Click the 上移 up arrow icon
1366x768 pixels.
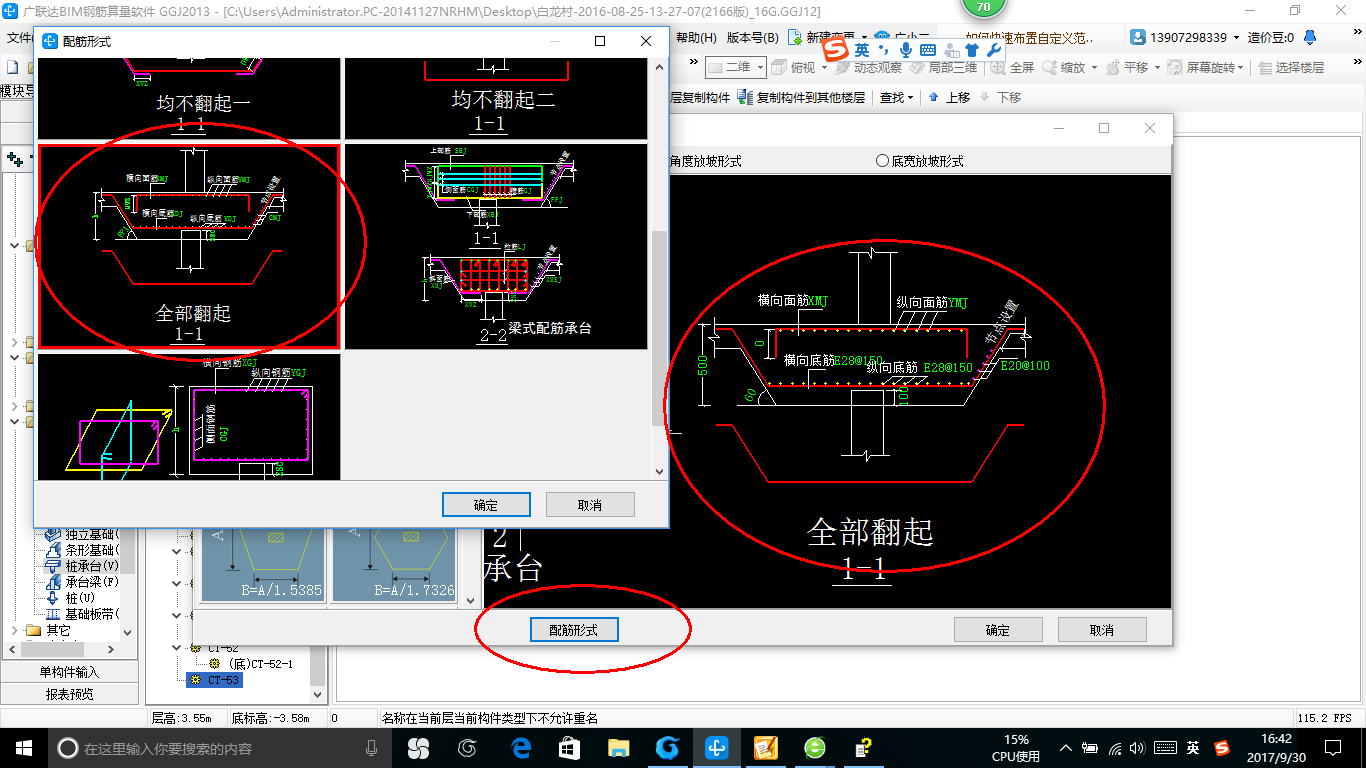tap(934, 97)
